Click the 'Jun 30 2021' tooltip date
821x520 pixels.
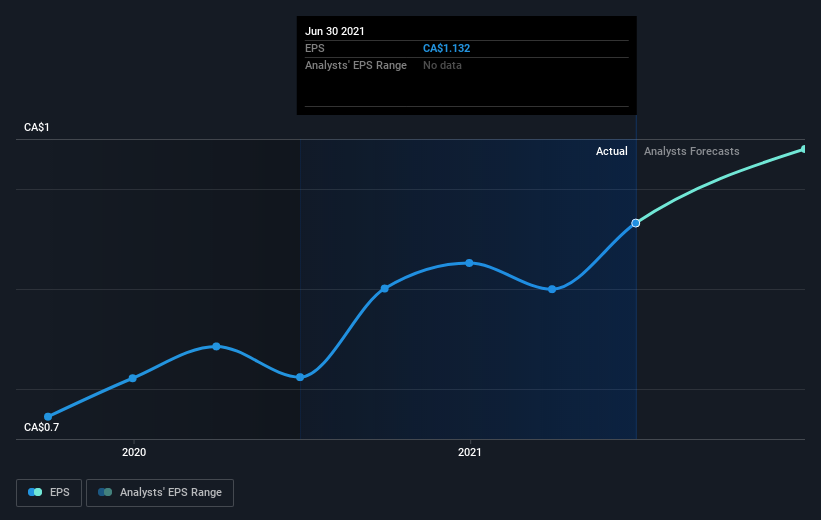pyautogui.click(x=335, y=31)
